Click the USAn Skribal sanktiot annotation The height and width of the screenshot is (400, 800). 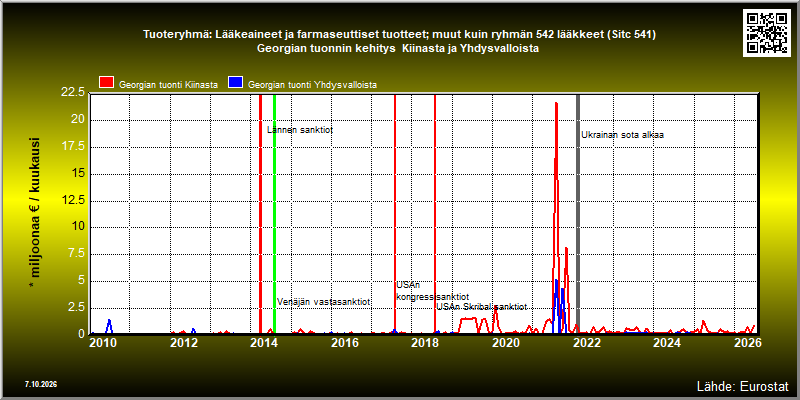coord(482,307)
